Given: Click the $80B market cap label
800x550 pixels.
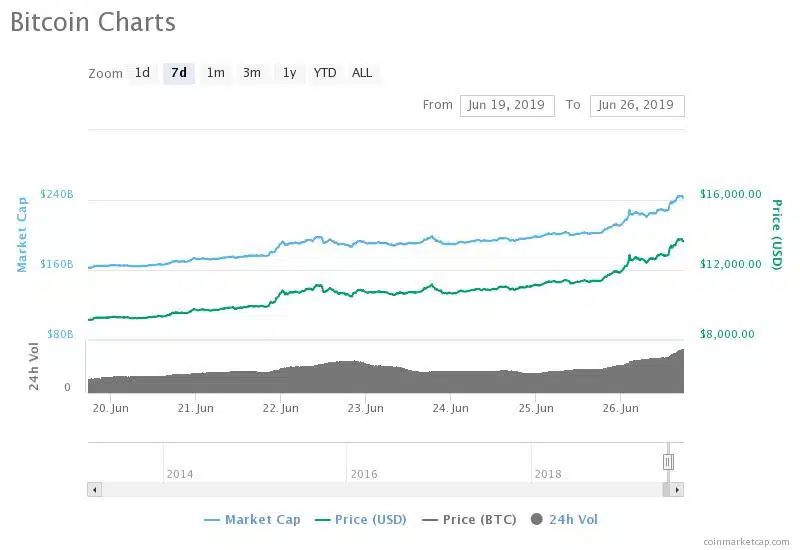Looking at the screenshot, I should pyautogui.click(x=60, y=334).
